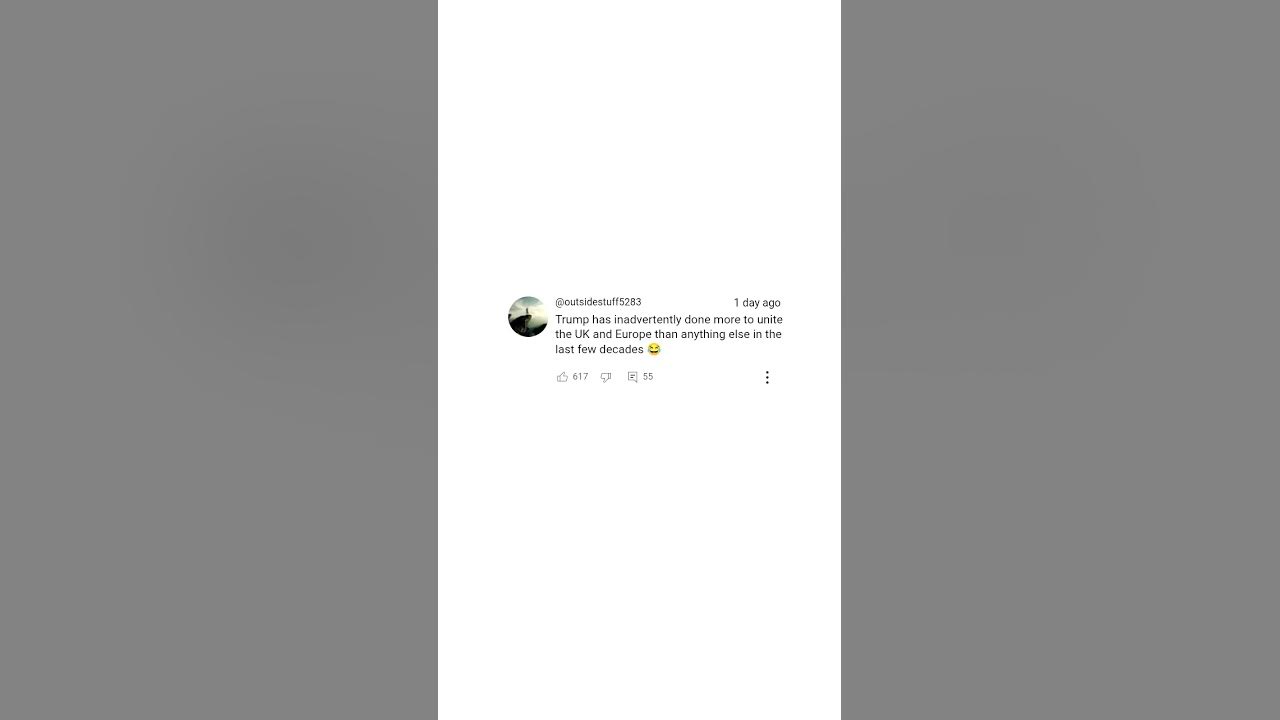Click the word "inadvertently" in the comment
The width and height of the screenshot is (1280, 720).
pos(648,319)
